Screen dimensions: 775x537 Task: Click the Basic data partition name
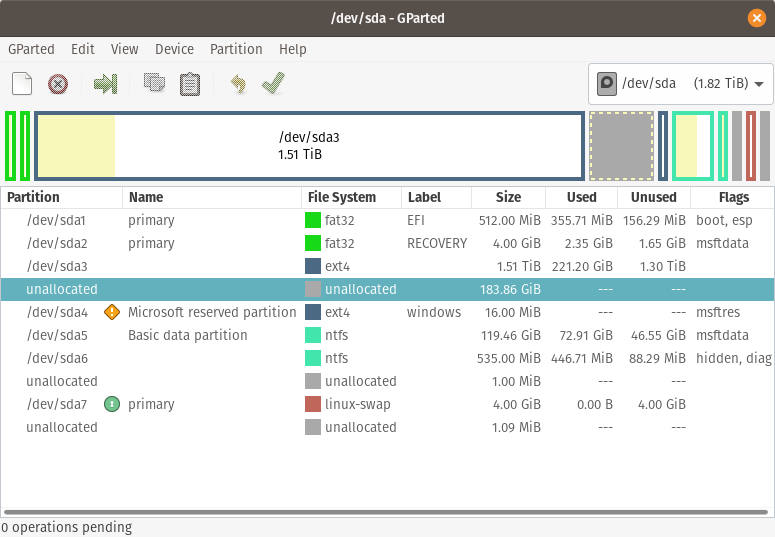point(187,335)
